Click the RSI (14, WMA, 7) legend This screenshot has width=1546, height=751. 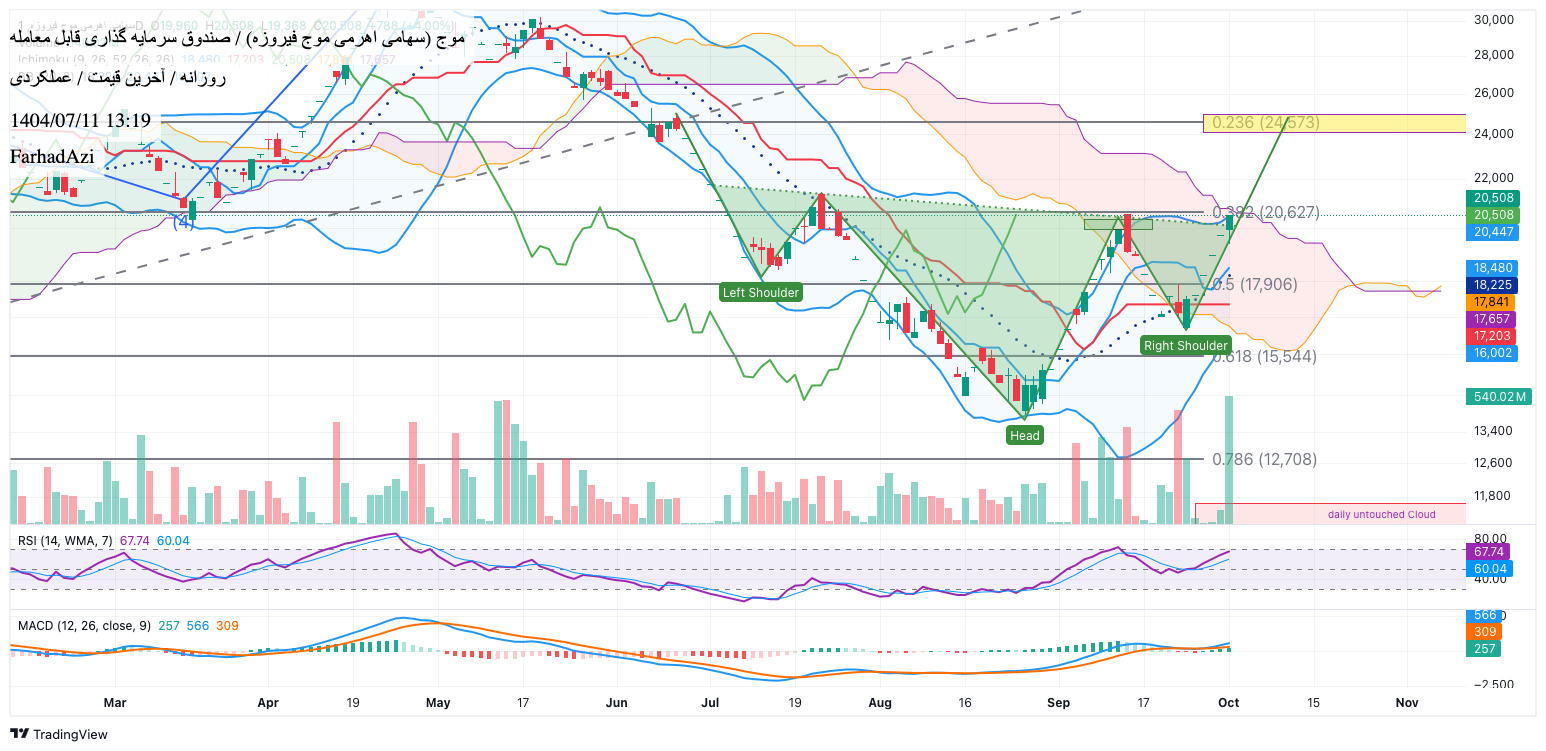pyautogui.click(x=66, y=540)
